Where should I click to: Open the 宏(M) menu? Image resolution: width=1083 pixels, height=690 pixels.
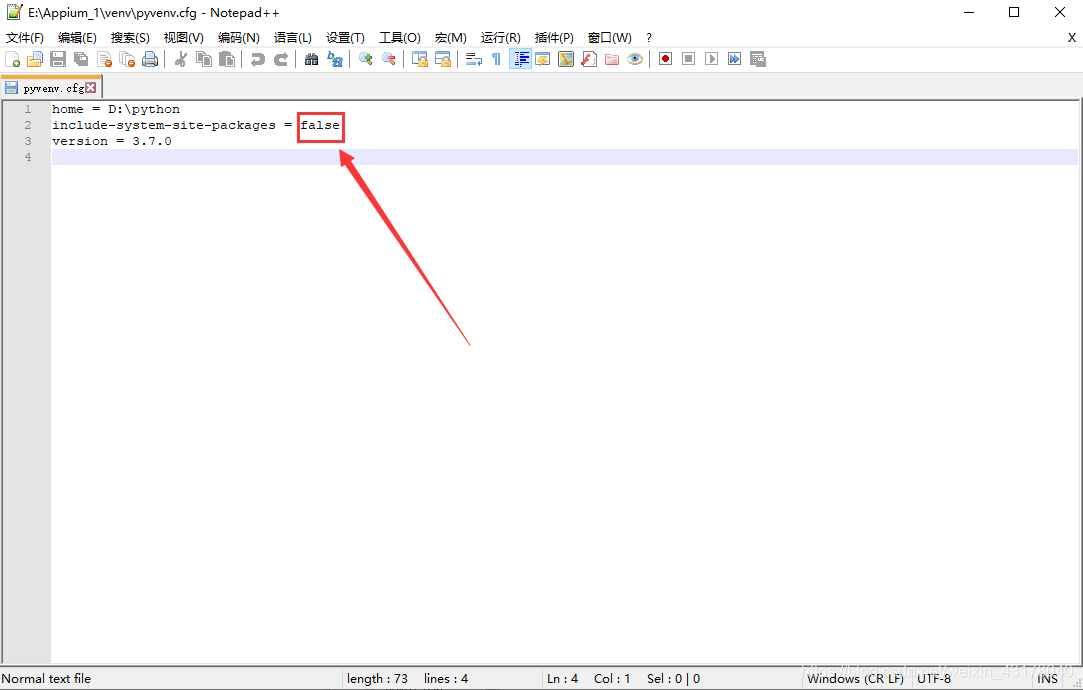point(450,37)
